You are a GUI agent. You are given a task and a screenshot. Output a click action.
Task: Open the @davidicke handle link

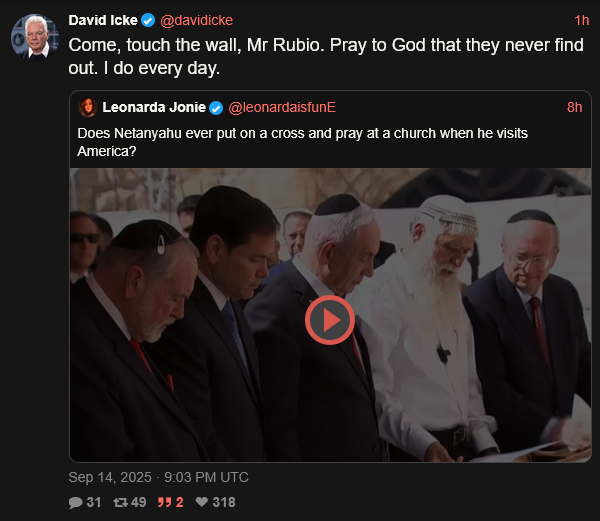[x=196, y=20]
